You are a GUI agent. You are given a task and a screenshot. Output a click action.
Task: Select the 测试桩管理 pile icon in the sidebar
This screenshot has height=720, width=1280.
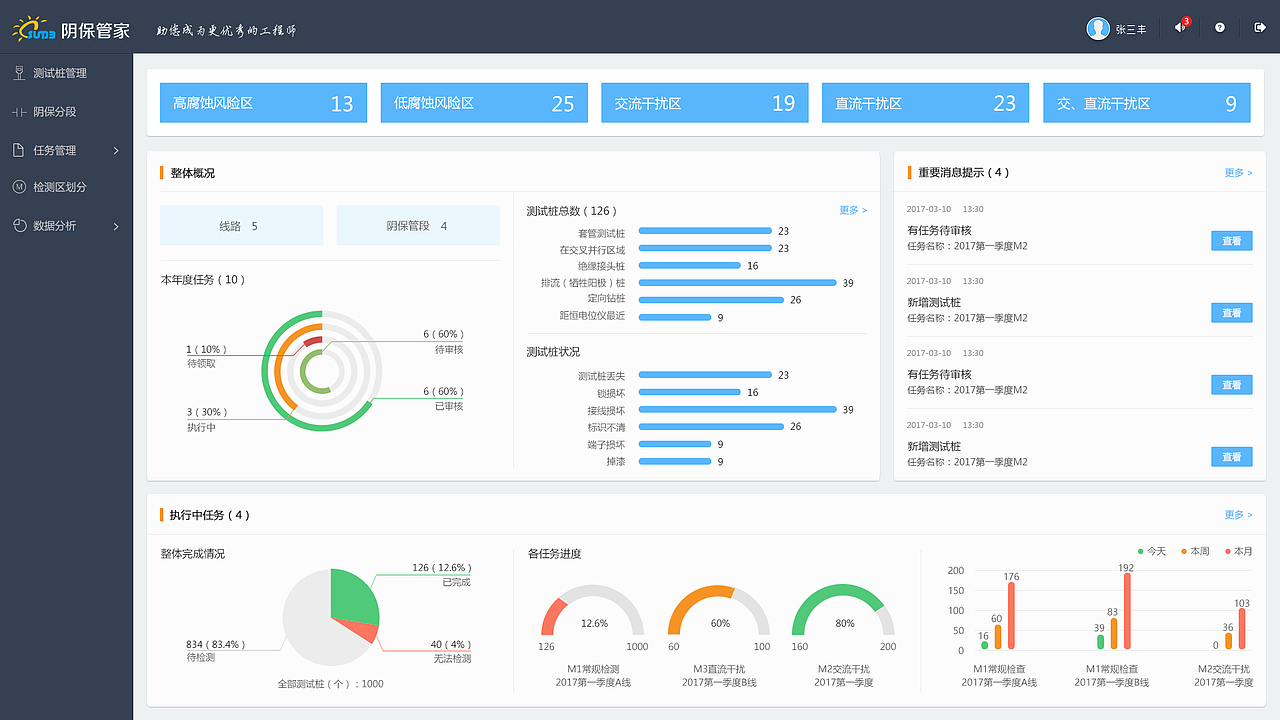pyautogui.click(x=17, y=72)
